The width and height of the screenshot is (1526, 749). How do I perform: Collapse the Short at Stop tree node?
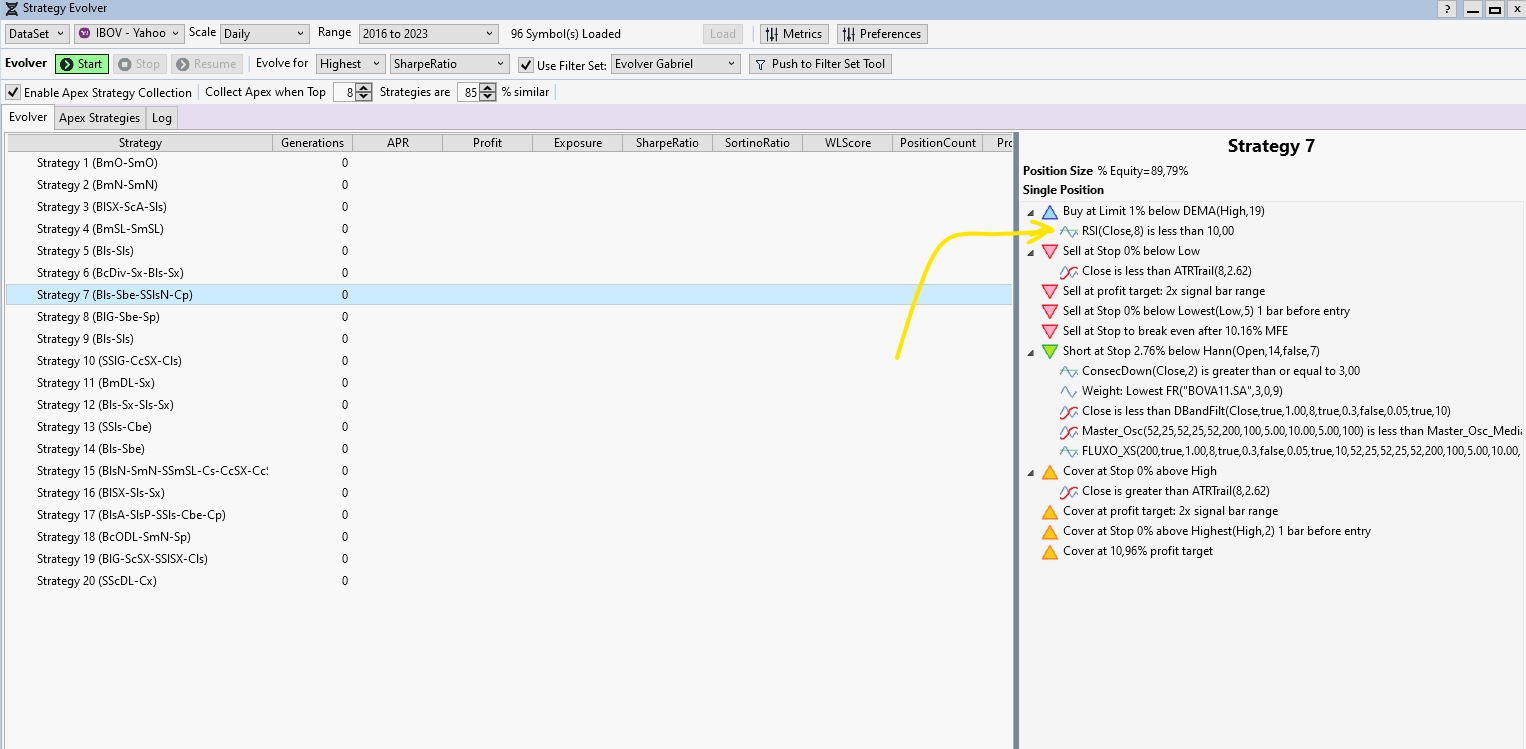click(1031, 351)
